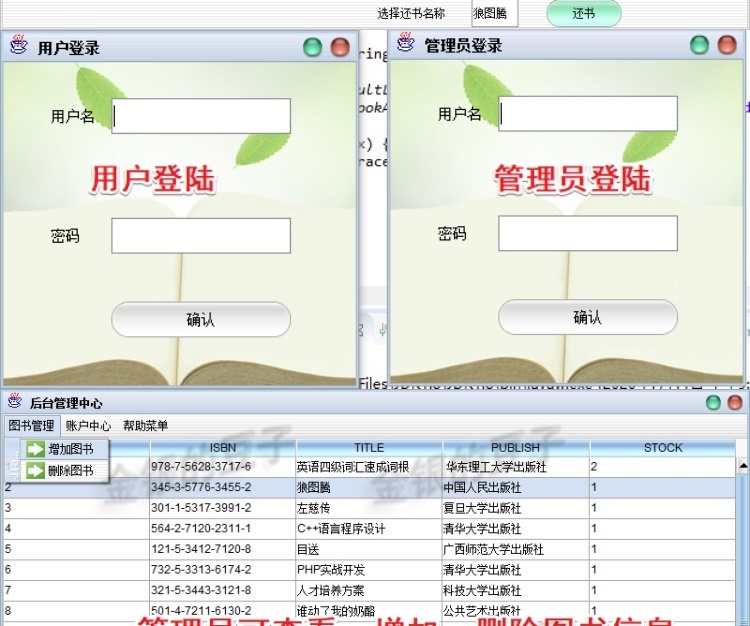This screenshot has height=626, width=750.
Task: Open the 帮助菜单 menu
Action: 145,425
